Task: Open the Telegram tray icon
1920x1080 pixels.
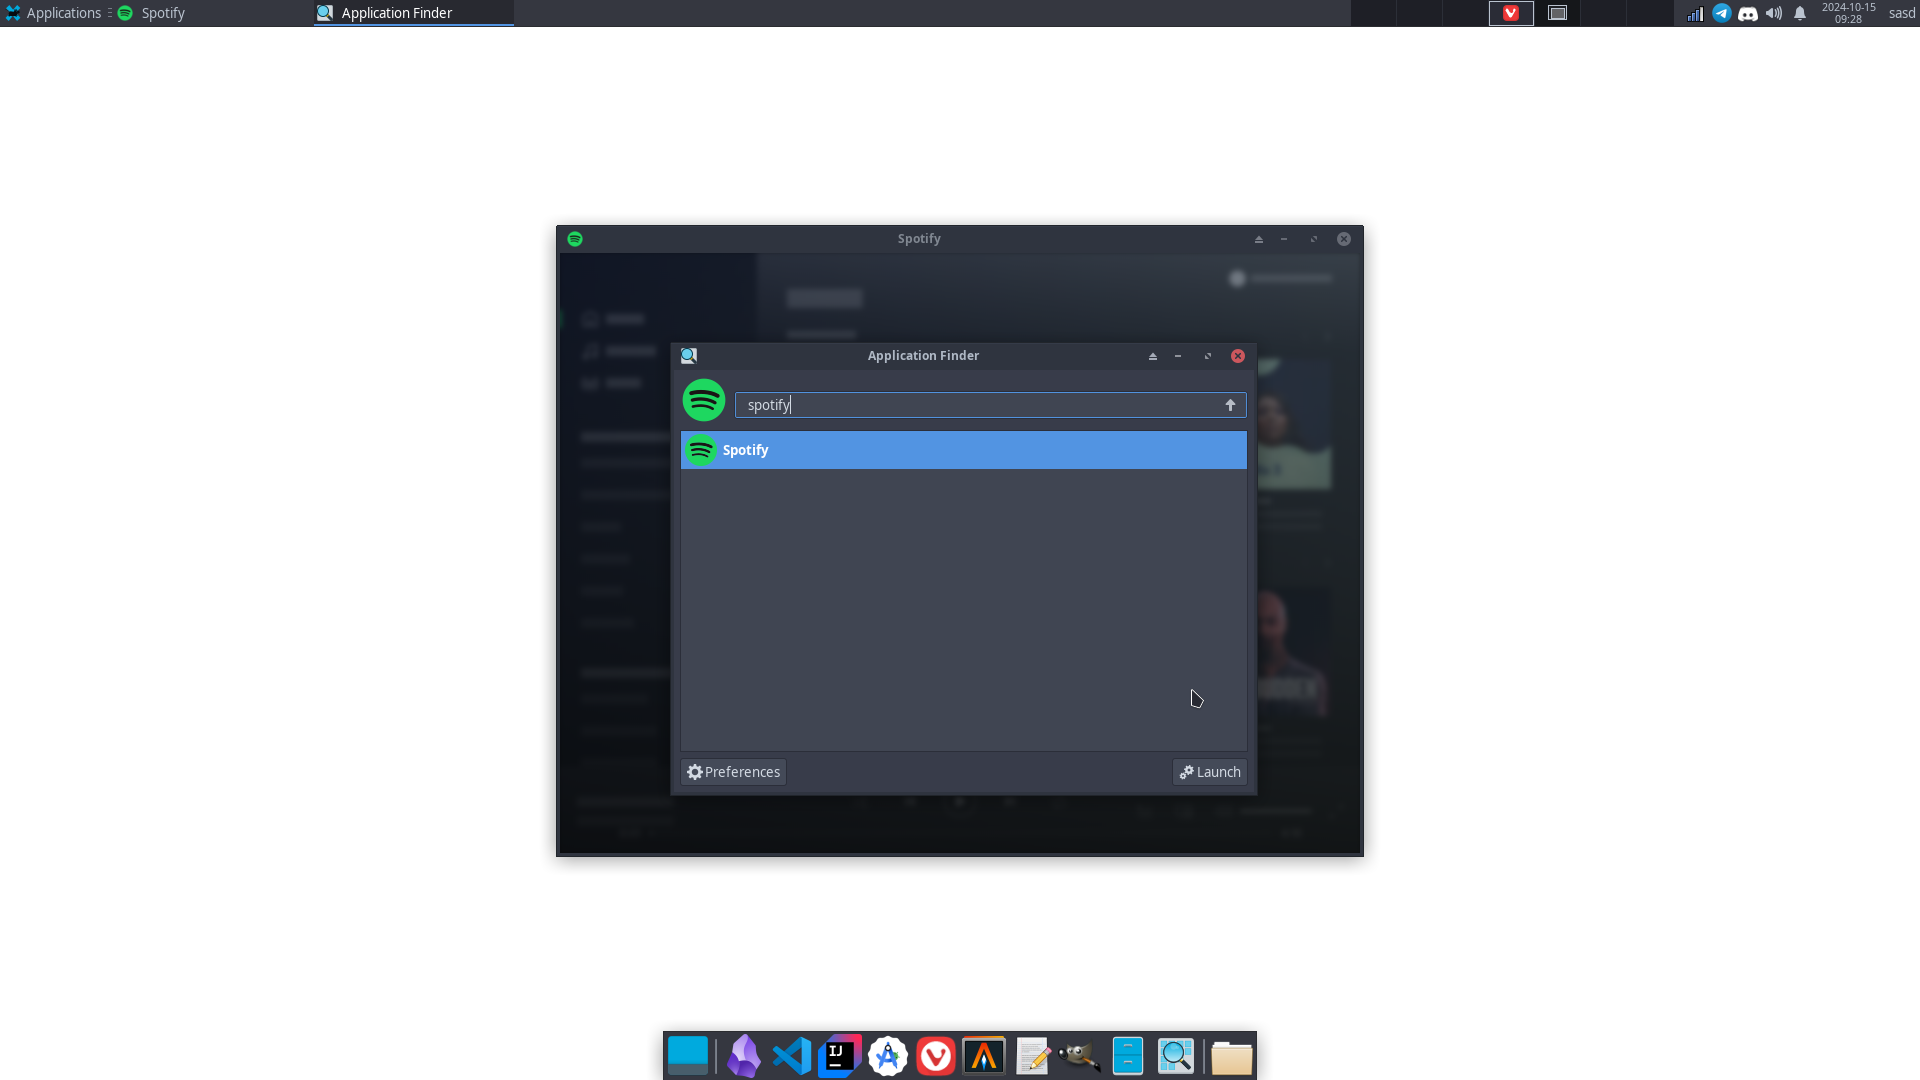Action: [x=1721, y=13]
